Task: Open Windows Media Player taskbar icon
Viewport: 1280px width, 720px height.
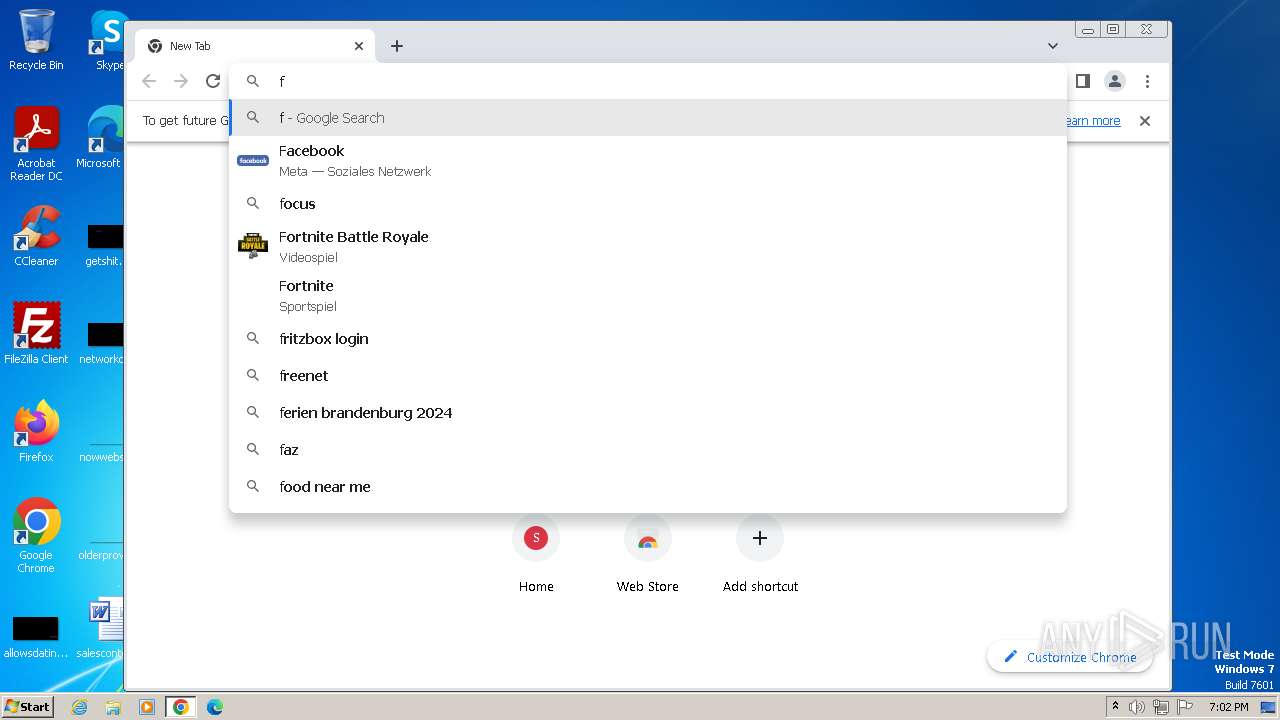Action: tap(147, 707)
